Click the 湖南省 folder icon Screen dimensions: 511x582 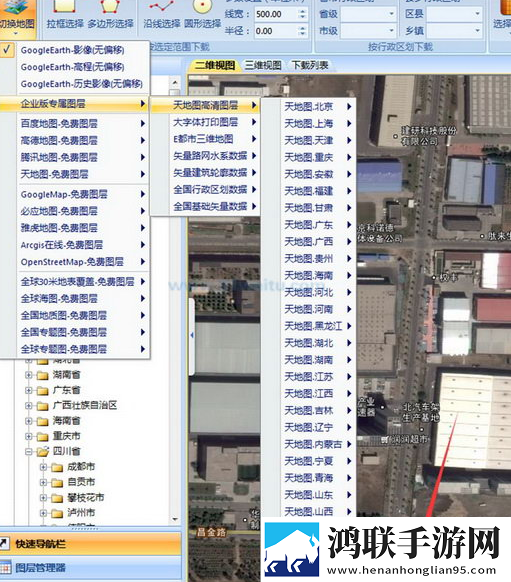pos(43,375)
